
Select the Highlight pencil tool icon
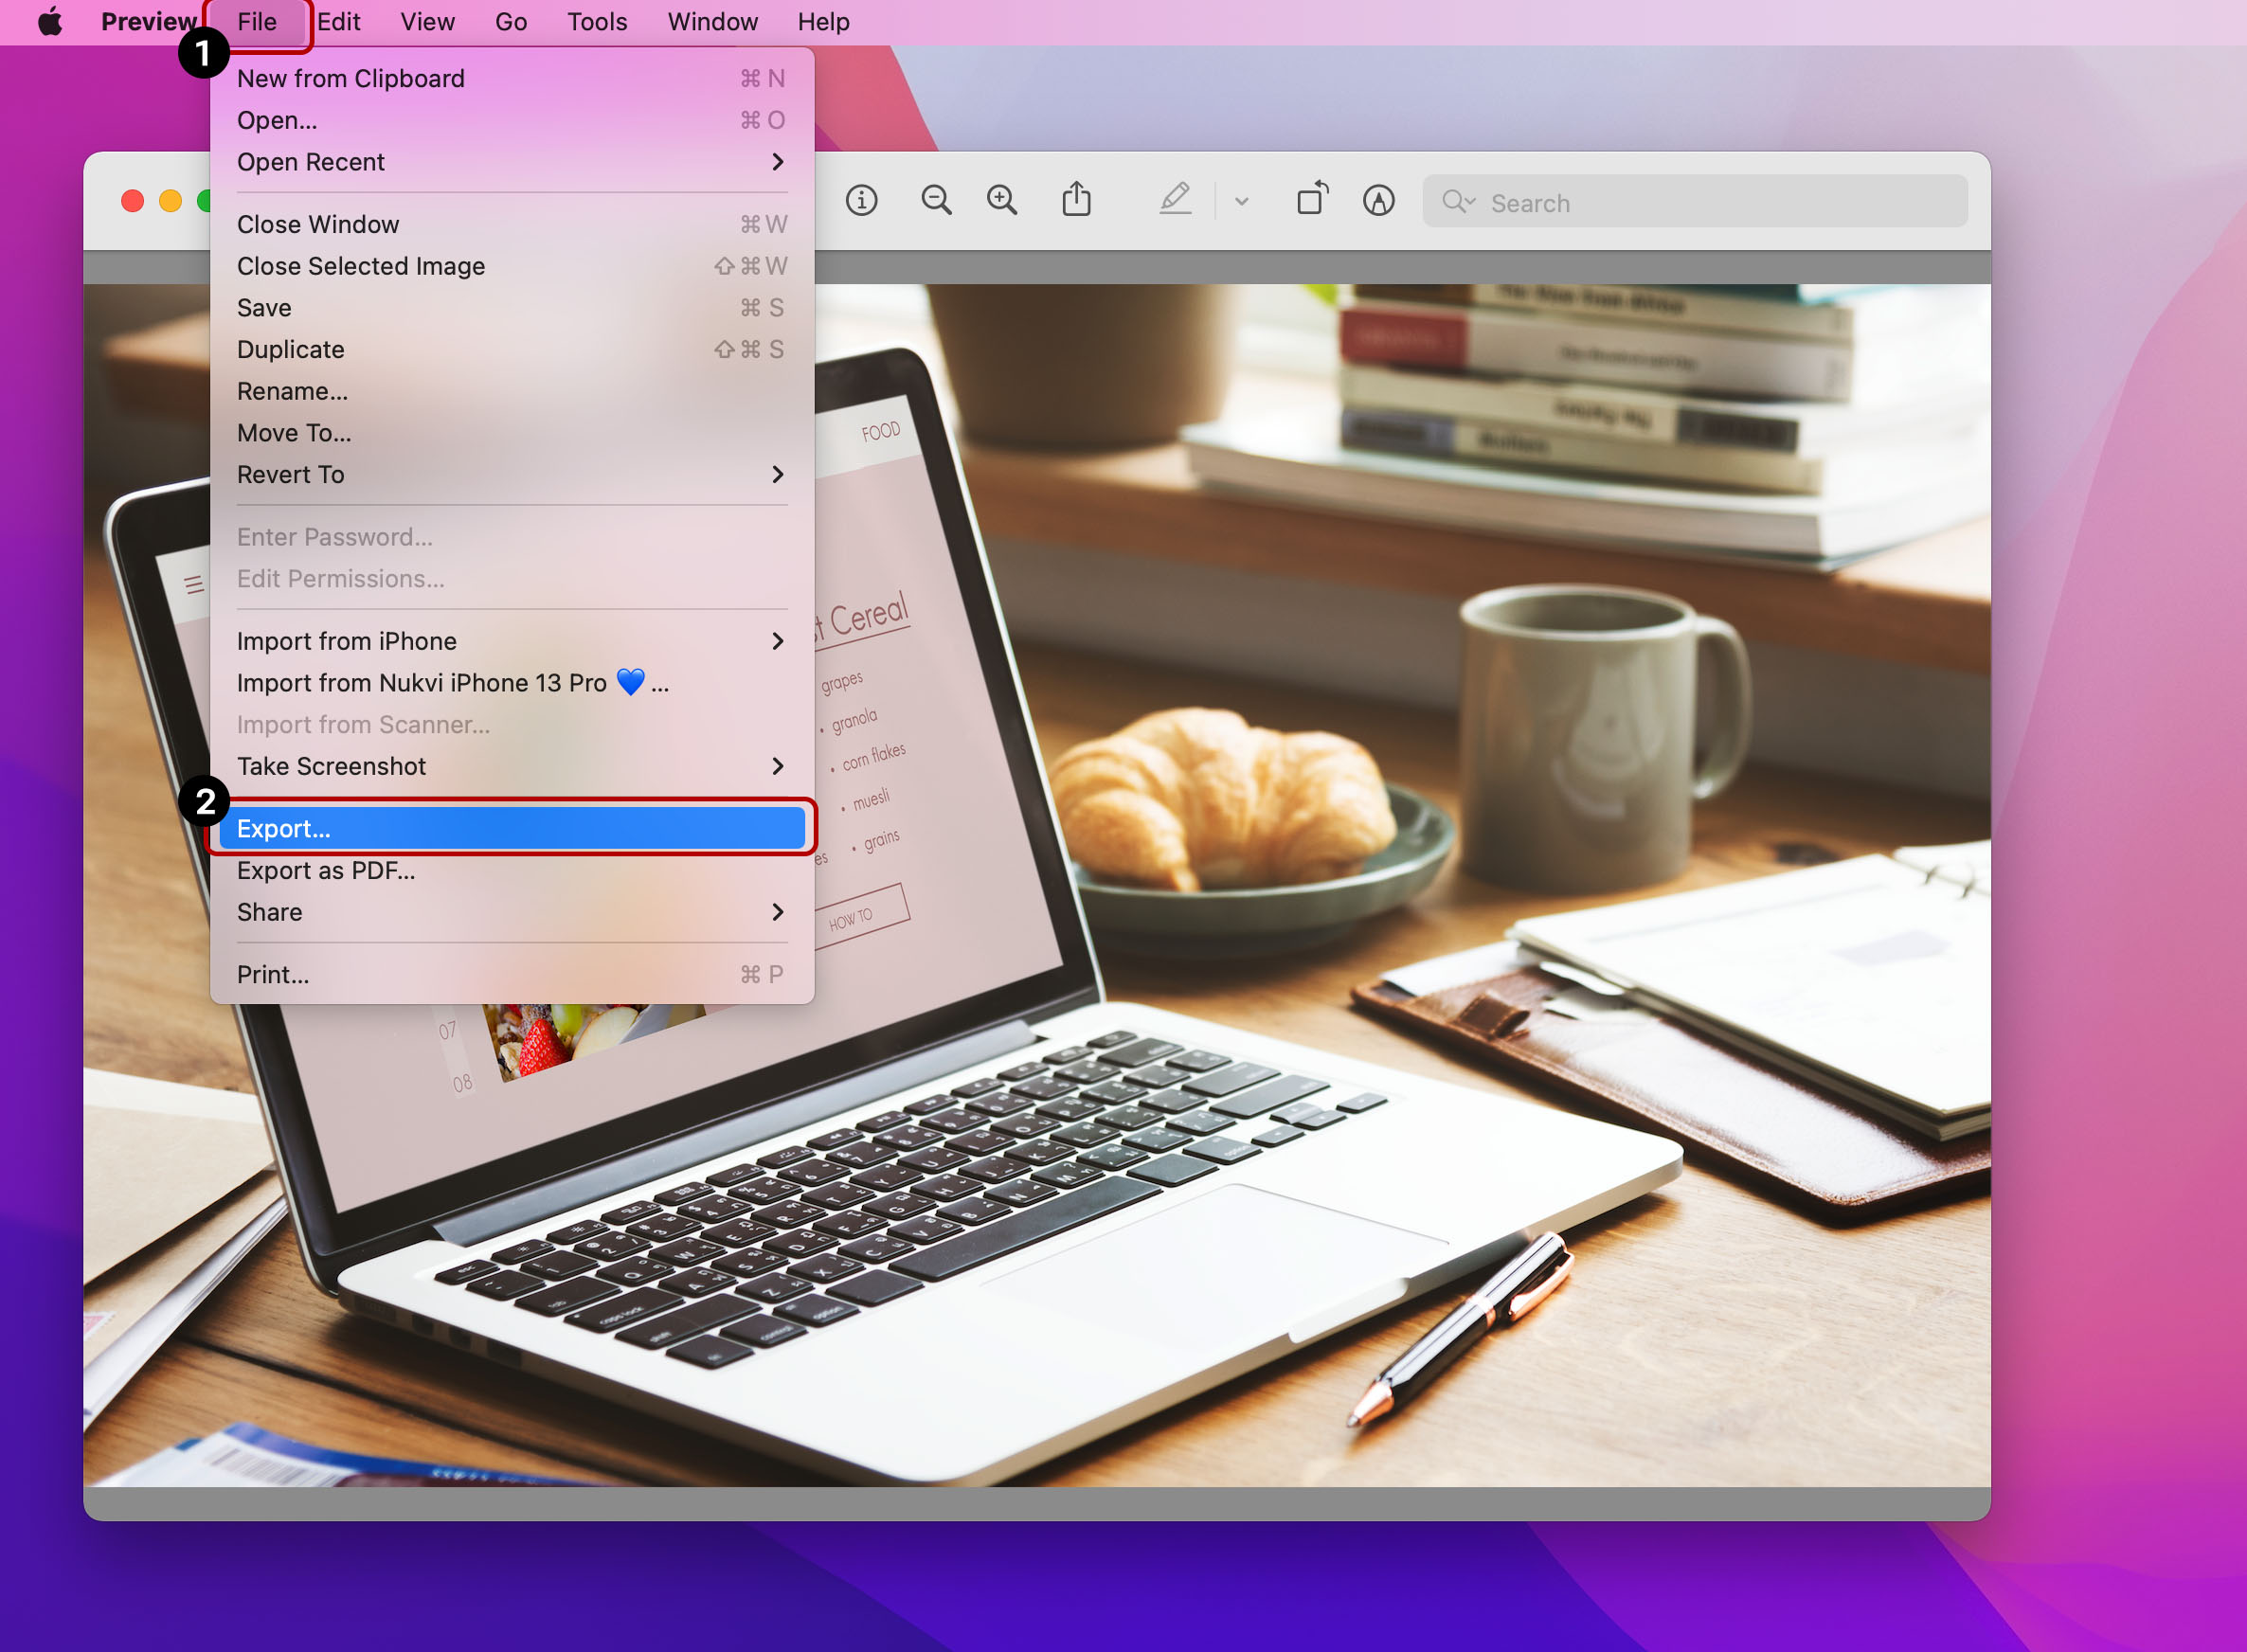(1175, 199)
